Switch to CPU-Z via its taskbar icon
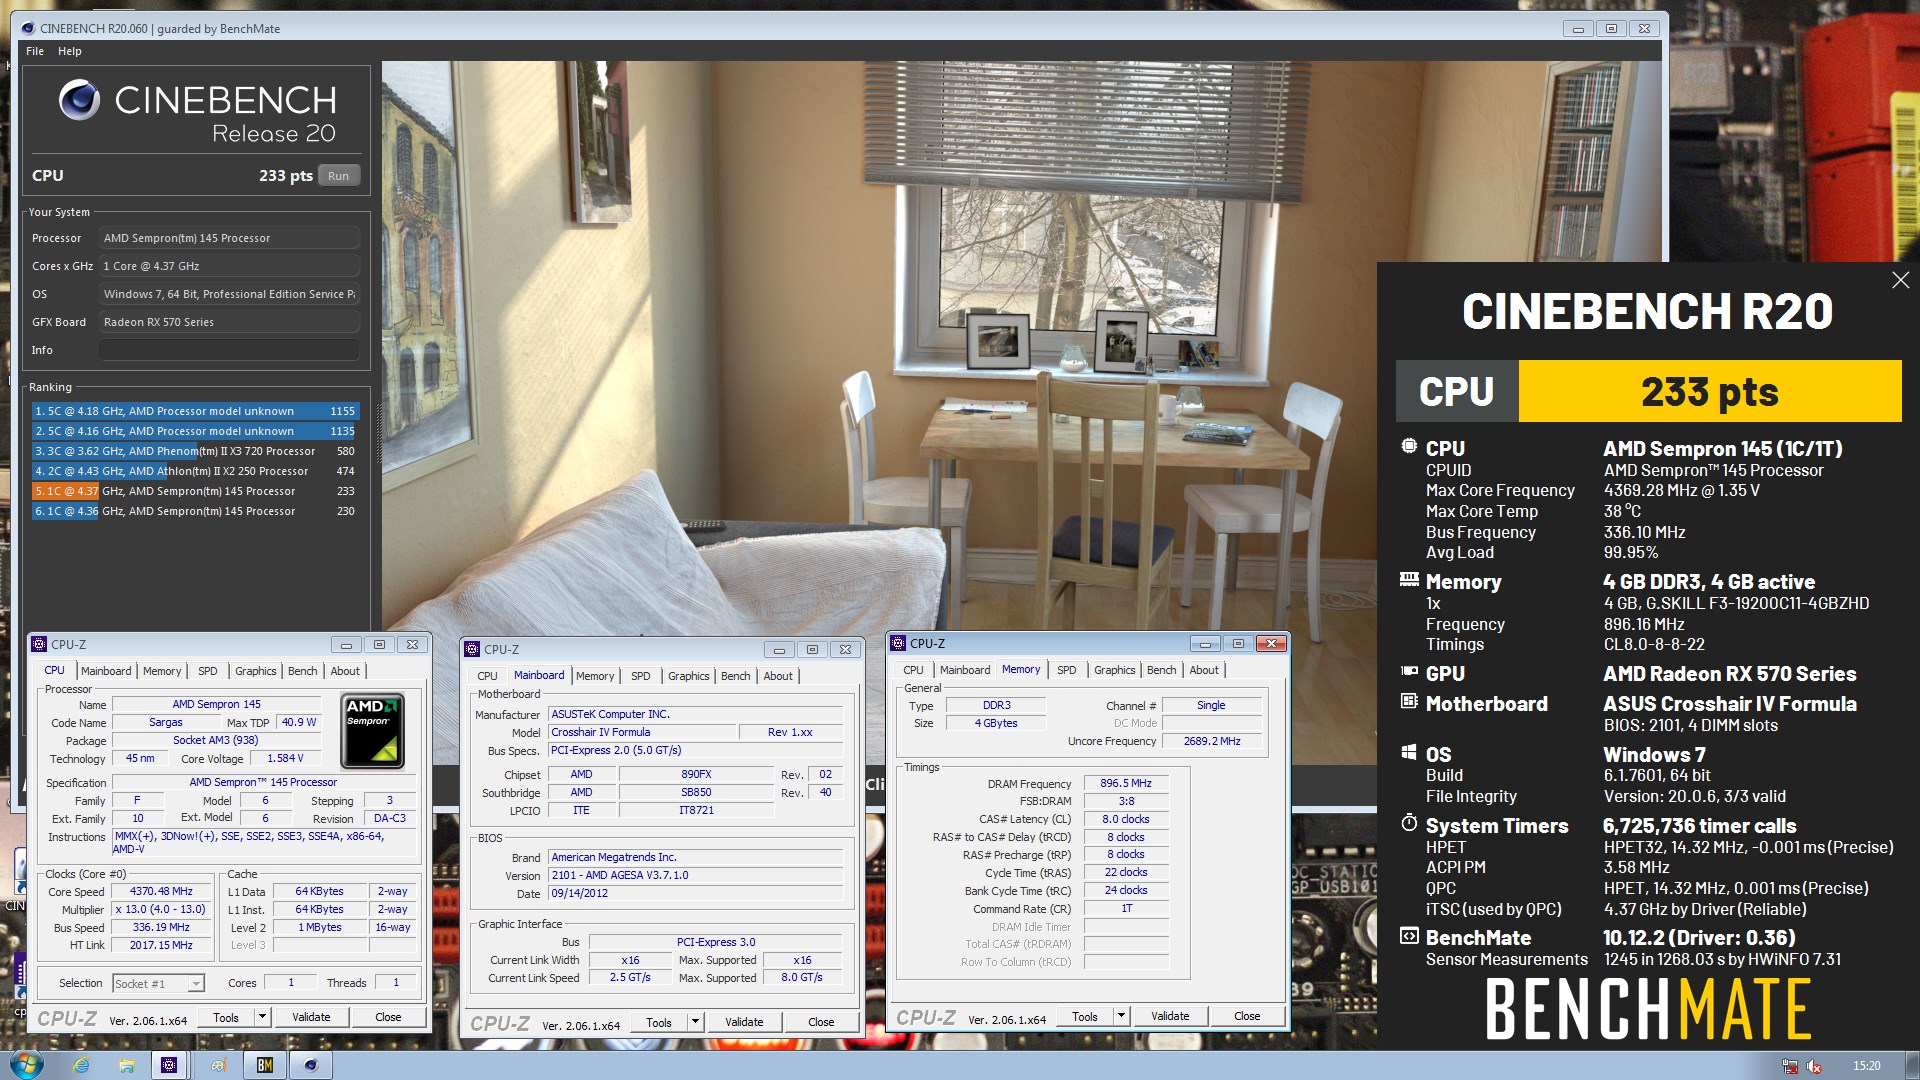 tap(169, 1065)
